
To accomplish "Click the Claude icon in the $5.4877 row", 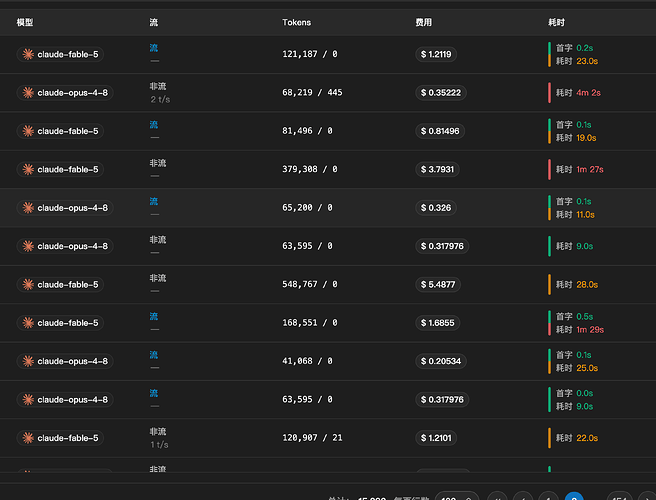I will pyautogui.click(x=28, y=285).
